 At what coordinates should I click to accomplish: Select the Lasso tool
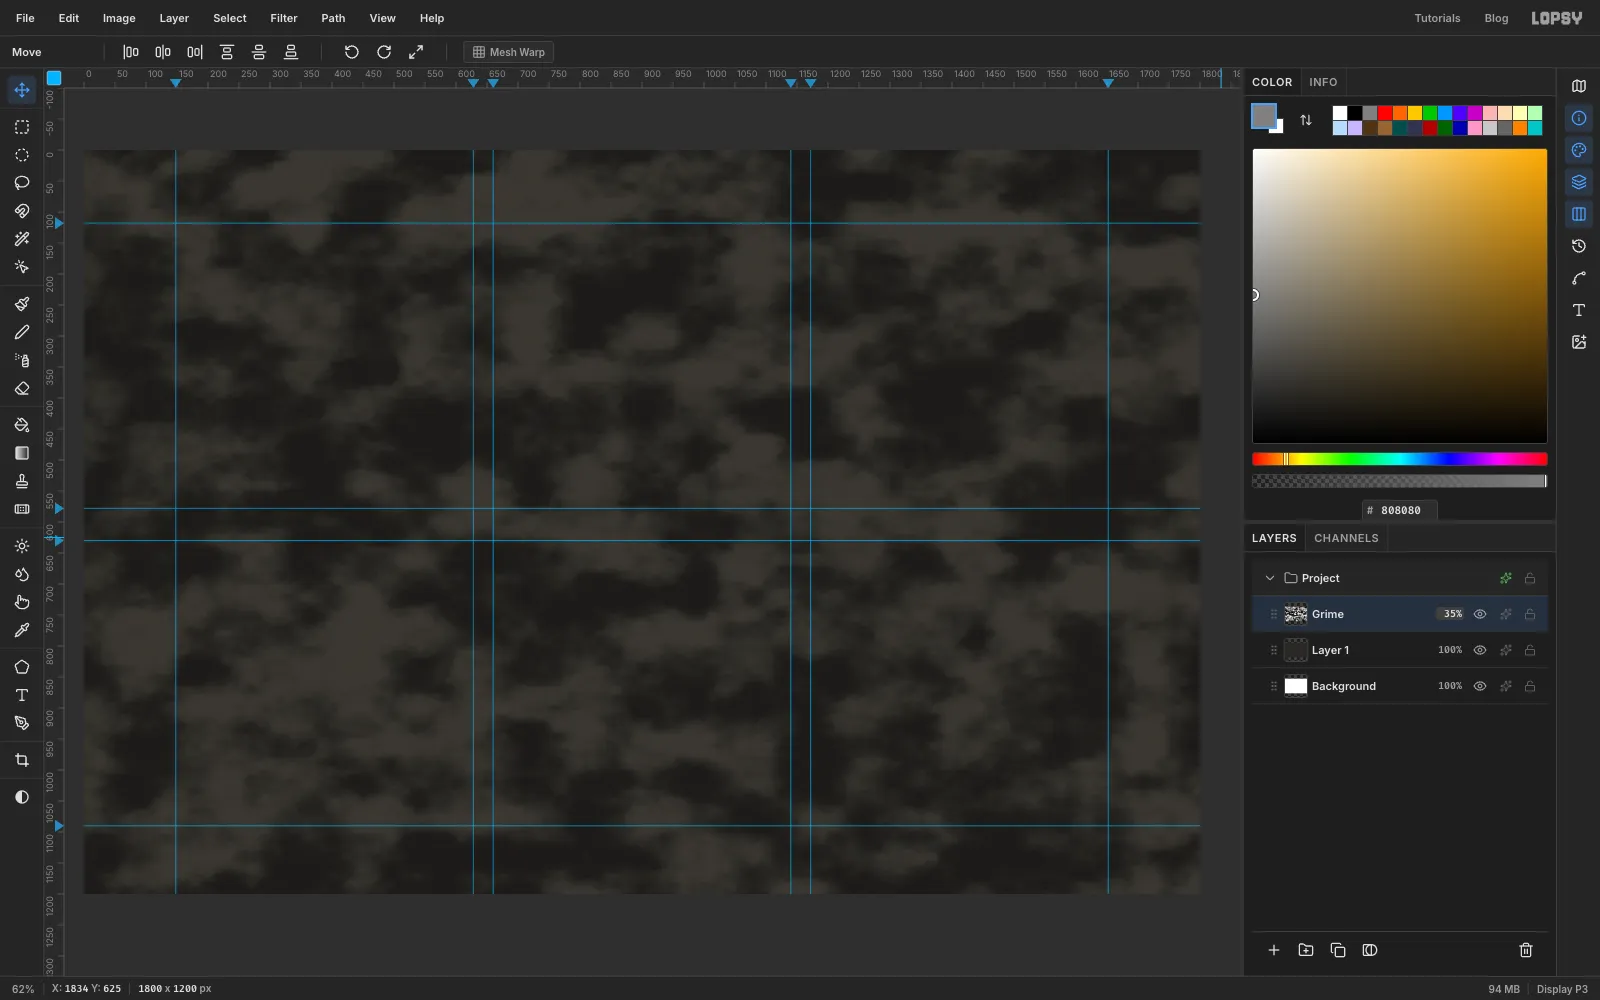click(22, 183)
